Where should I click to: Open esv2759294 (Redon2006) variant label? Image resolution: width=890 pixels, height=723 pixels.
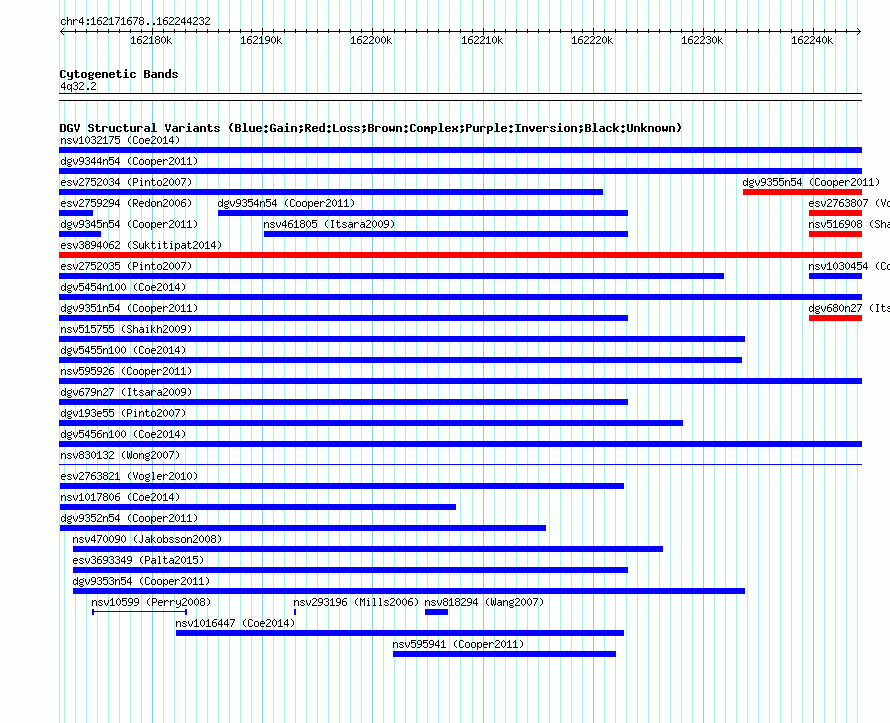pos(126,203)
